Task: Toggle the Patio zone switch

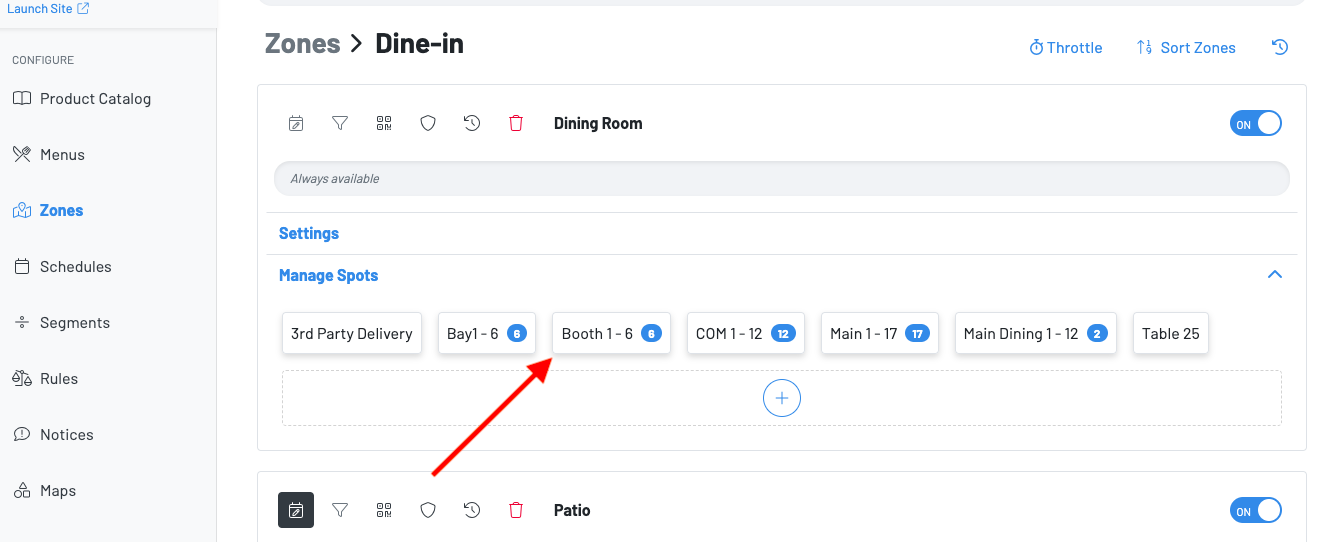Action: (x=1255, y=510)
